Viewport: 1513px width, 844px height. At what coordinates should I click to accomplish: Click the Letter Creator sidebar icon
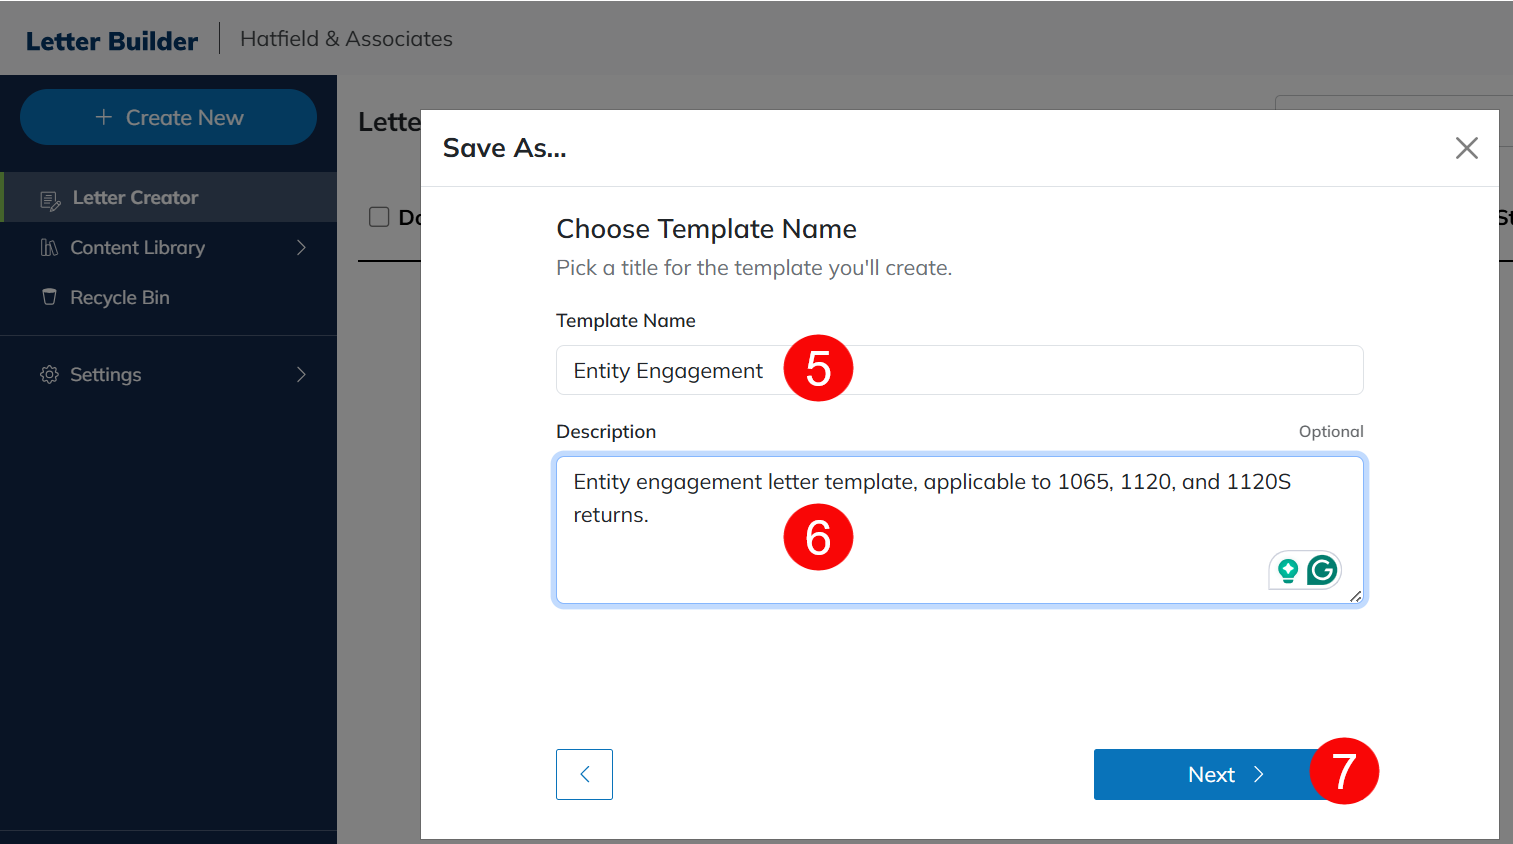(49, 199)
